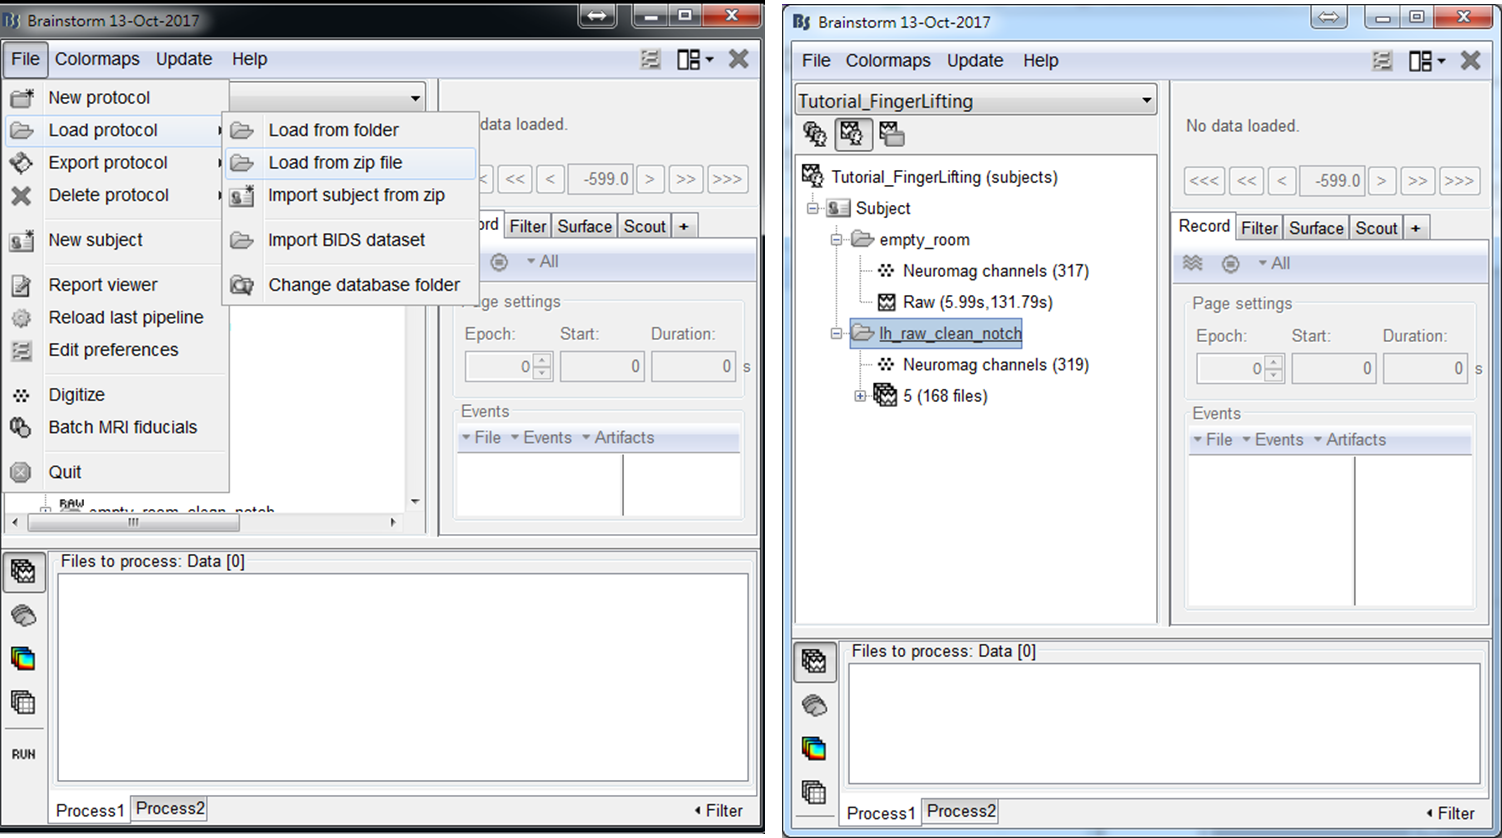The height and width of the screenshot is (838, 1502).
Task: Collapse the Subject tree node
Action: (813, 209)
